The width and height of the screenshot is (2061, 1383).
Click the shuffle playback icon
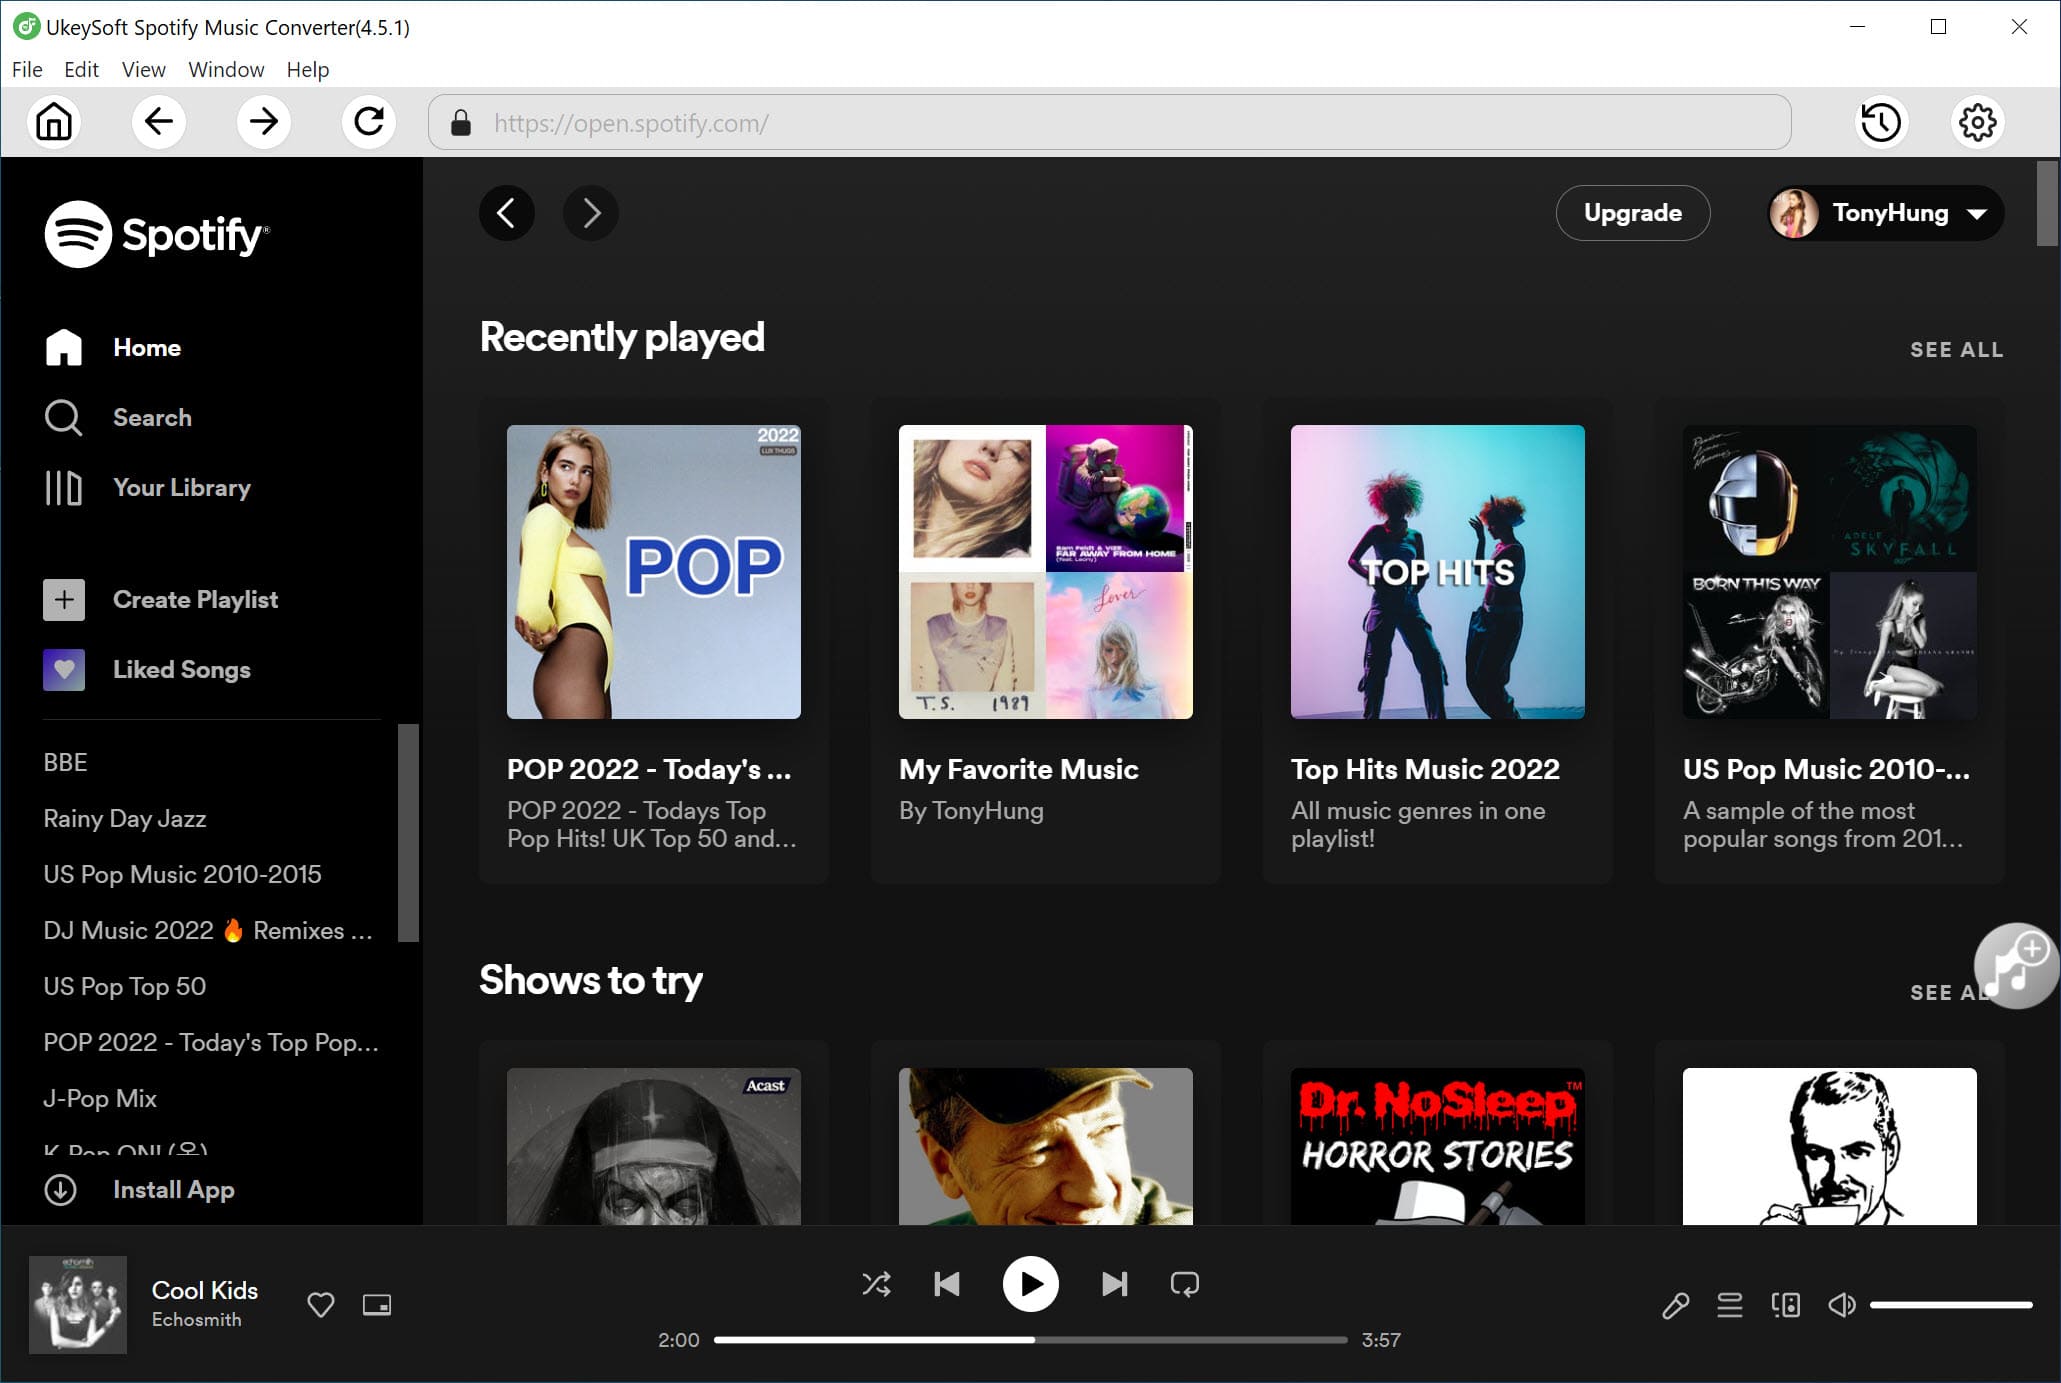[875, 1283]
